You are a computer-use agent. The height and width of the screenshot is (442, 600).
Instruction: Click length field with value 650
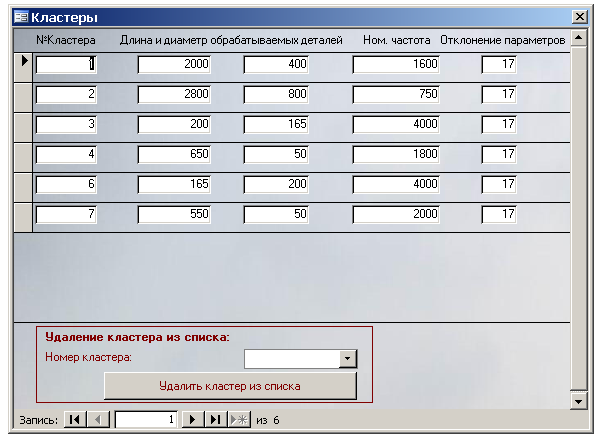pyautogui.click(x=174, y=154)
